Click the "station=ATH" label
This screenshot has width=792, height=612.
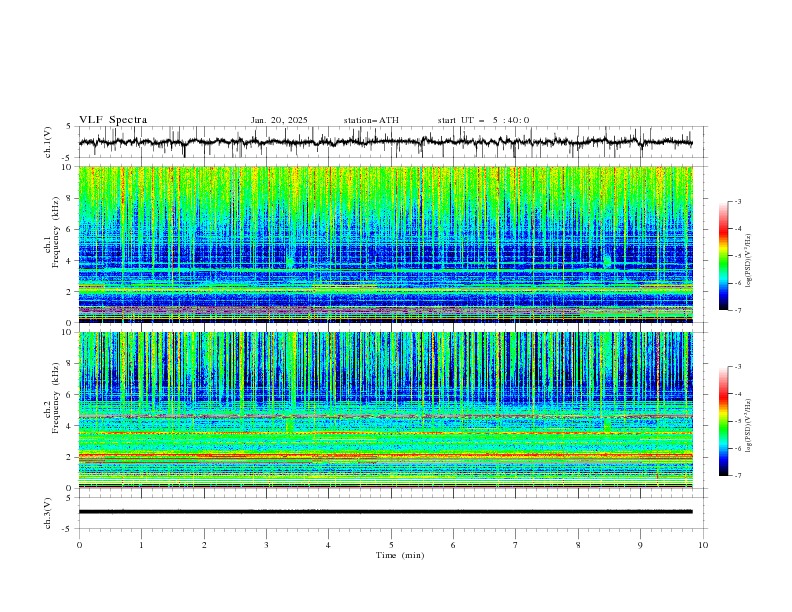pyautogui.click(x=371, y=120)
